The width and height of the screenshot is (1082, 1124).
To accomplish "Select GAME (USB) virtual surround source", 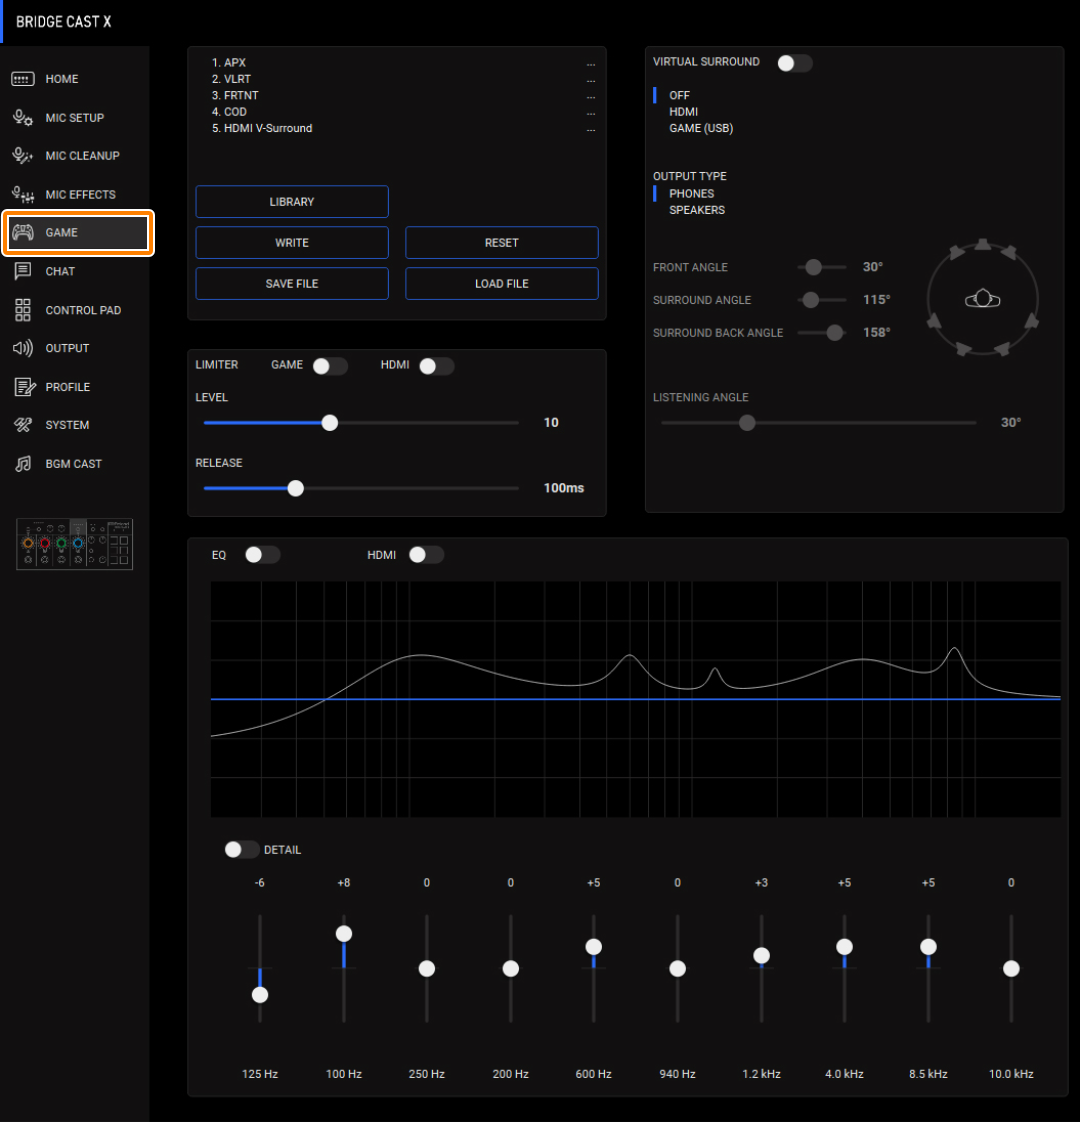I will [x=701, y=128].
